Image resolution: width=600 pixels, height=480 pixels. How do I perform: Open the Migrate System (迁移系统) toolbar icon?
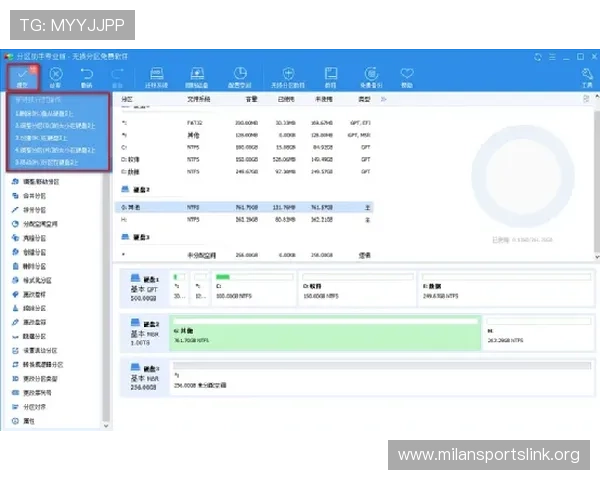157,77
